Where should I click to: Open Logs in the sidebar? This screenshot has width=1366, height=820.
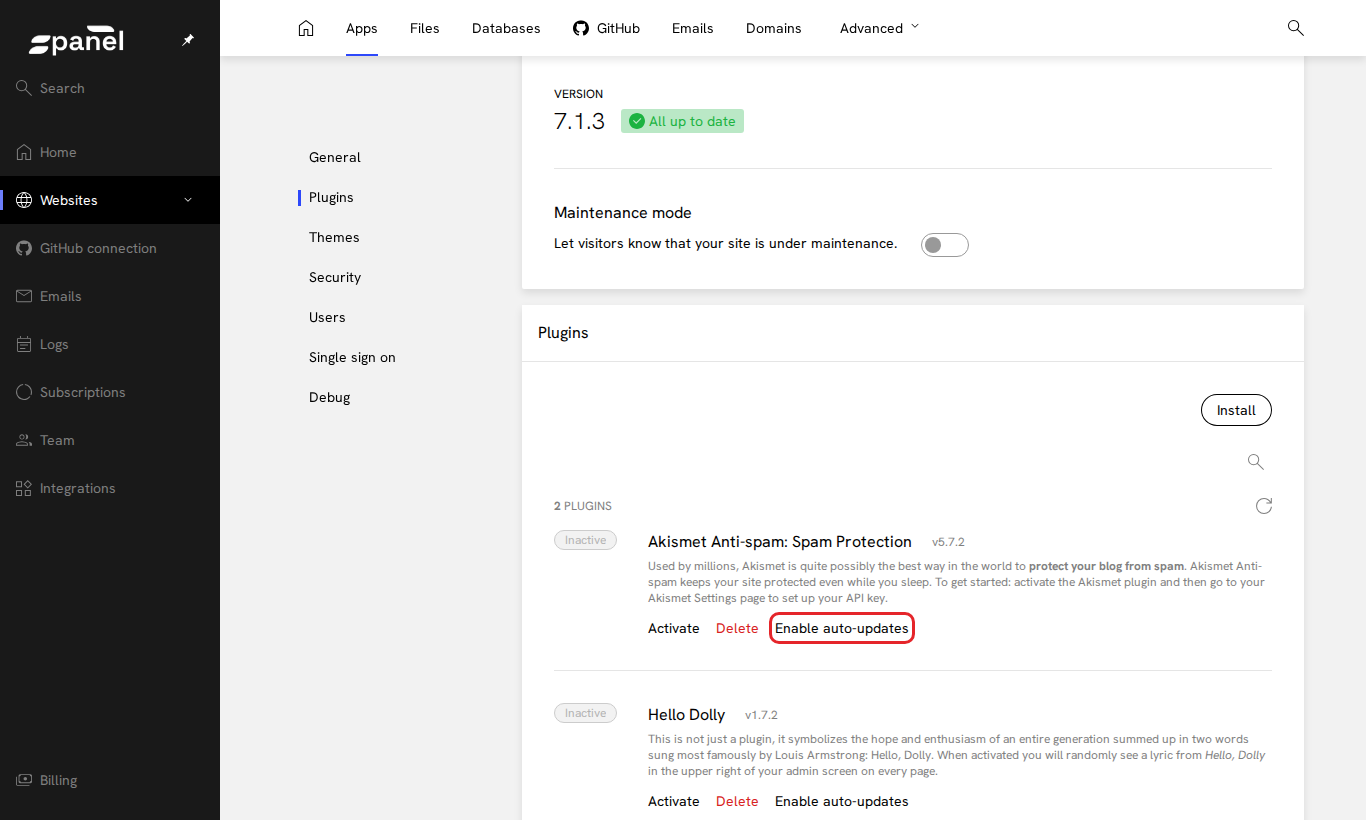110,344
